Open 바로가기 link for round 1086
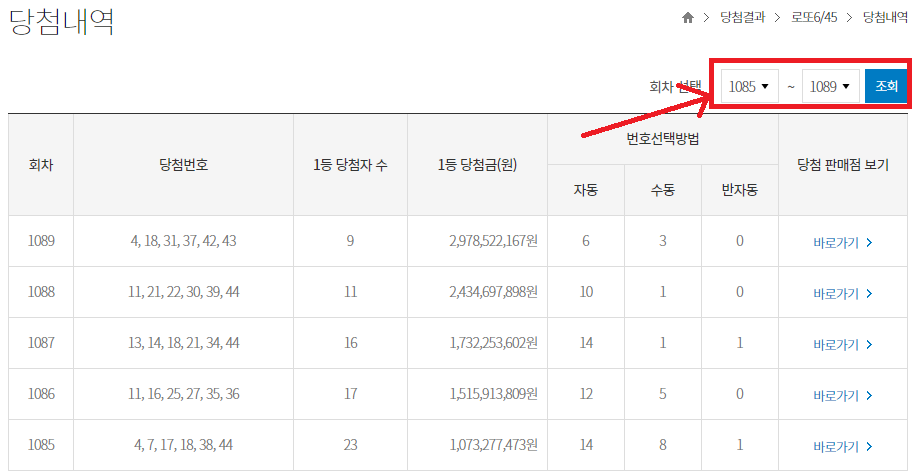 point(843,395)
